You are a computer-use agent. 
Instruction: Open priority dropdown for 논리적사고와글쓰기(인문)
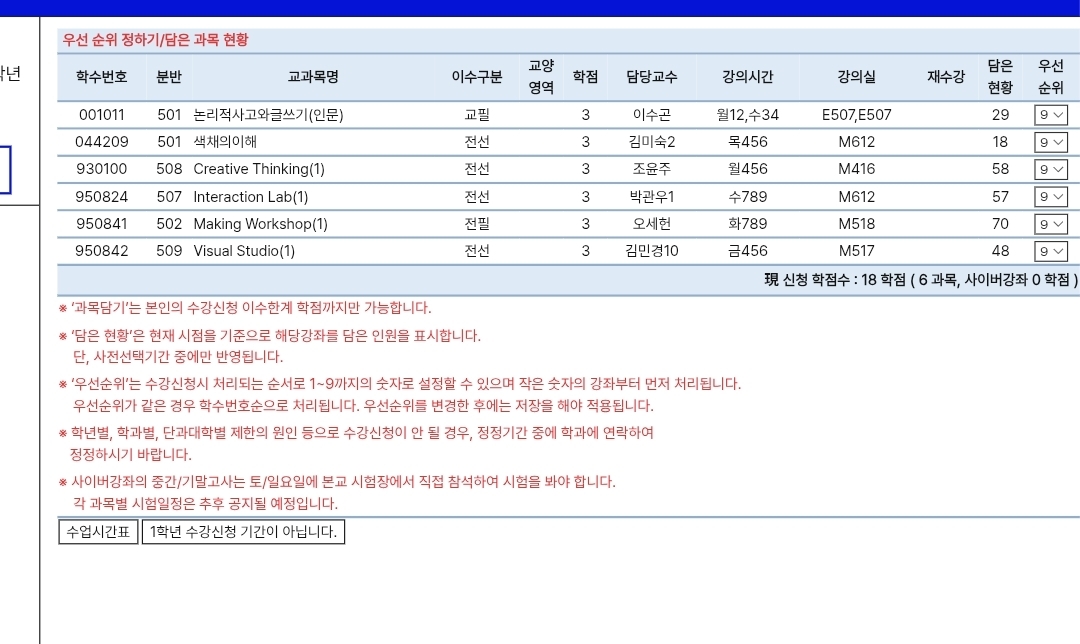(x=1051, y=115)
